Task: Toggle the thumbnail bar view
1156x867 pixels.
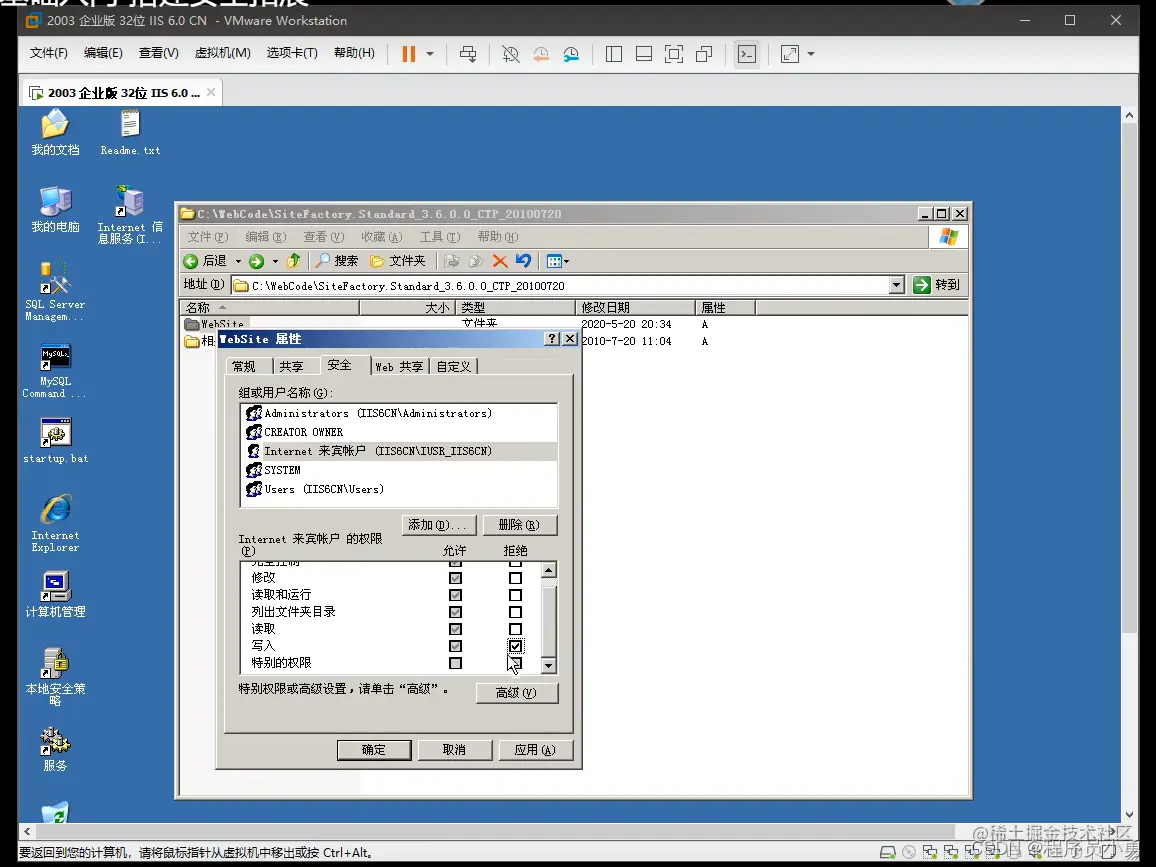Action: 644,54
